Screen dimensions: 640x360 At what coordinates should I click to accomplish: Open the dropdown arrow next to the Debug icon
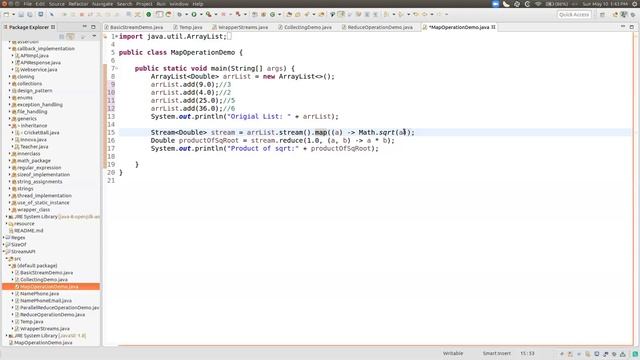[x=186, y=14]
